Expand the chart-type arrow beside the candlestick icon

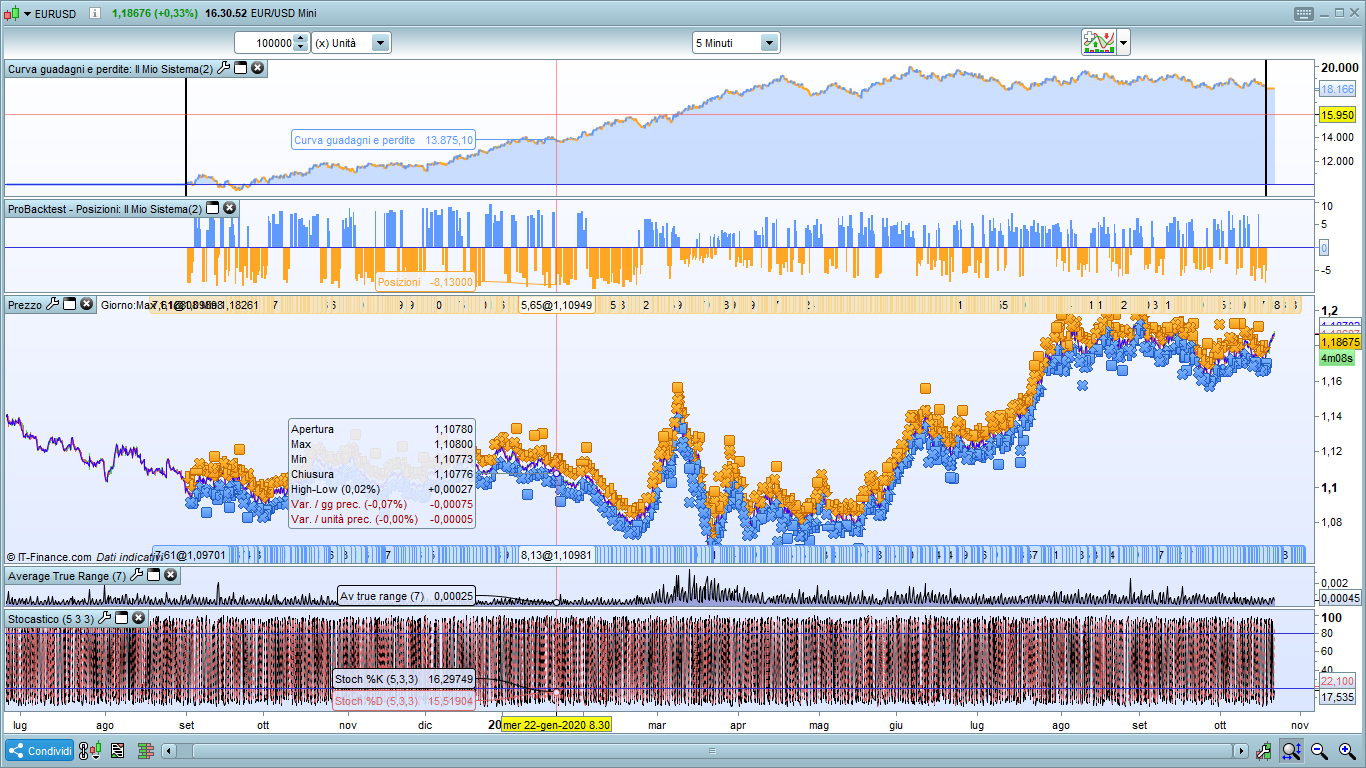point(26,14)
